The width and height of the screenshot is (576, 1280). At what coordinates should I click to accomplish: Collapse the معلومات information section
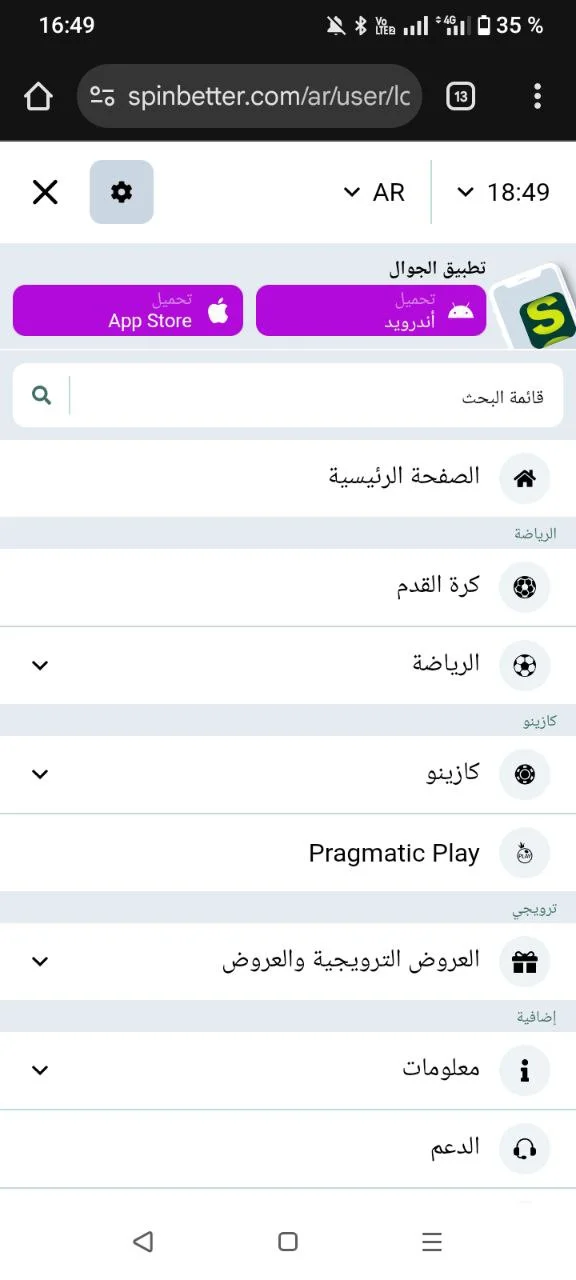(38, 1069)
